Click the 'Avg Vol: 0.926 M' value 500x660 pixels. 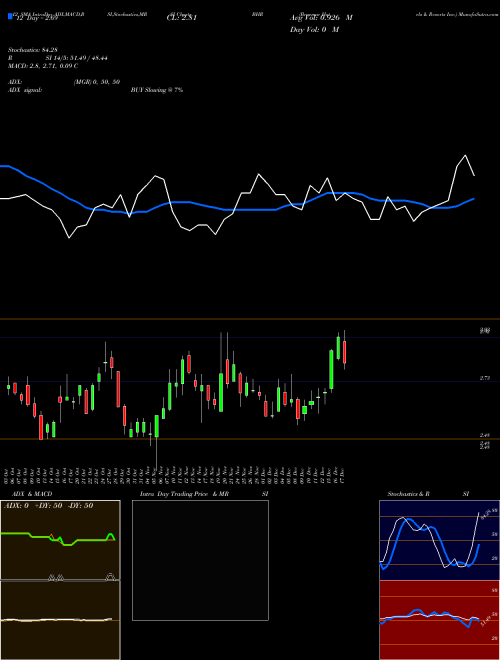321,18
